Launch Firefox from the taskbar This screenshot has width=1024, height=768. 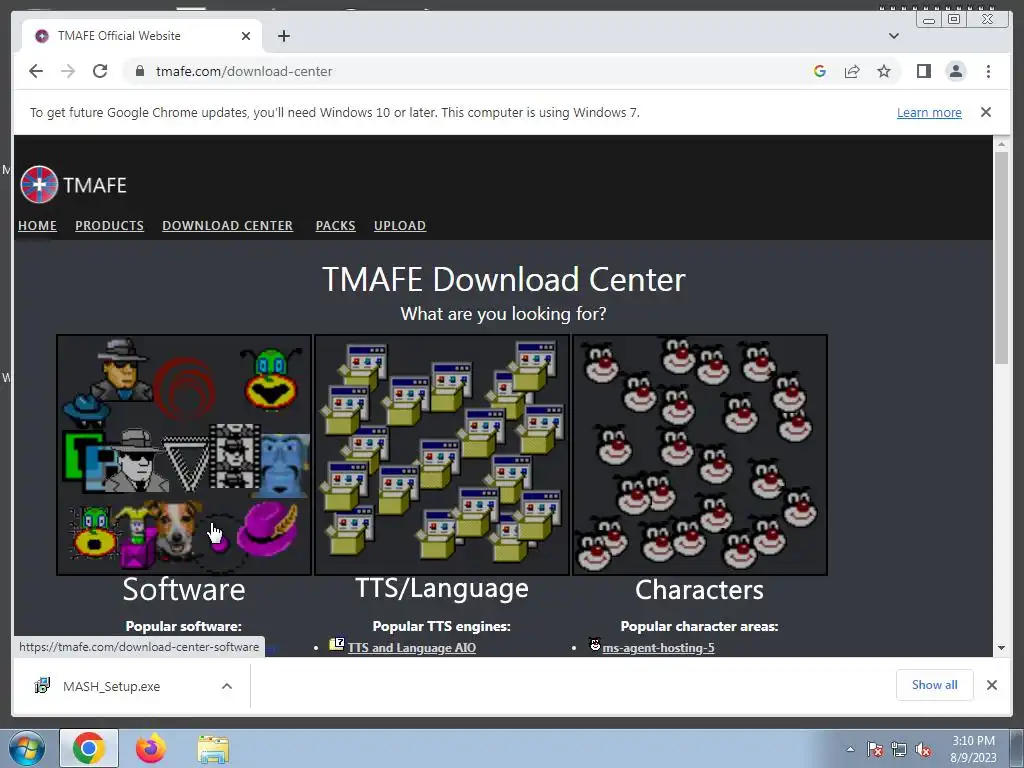(x=151, y=748)
